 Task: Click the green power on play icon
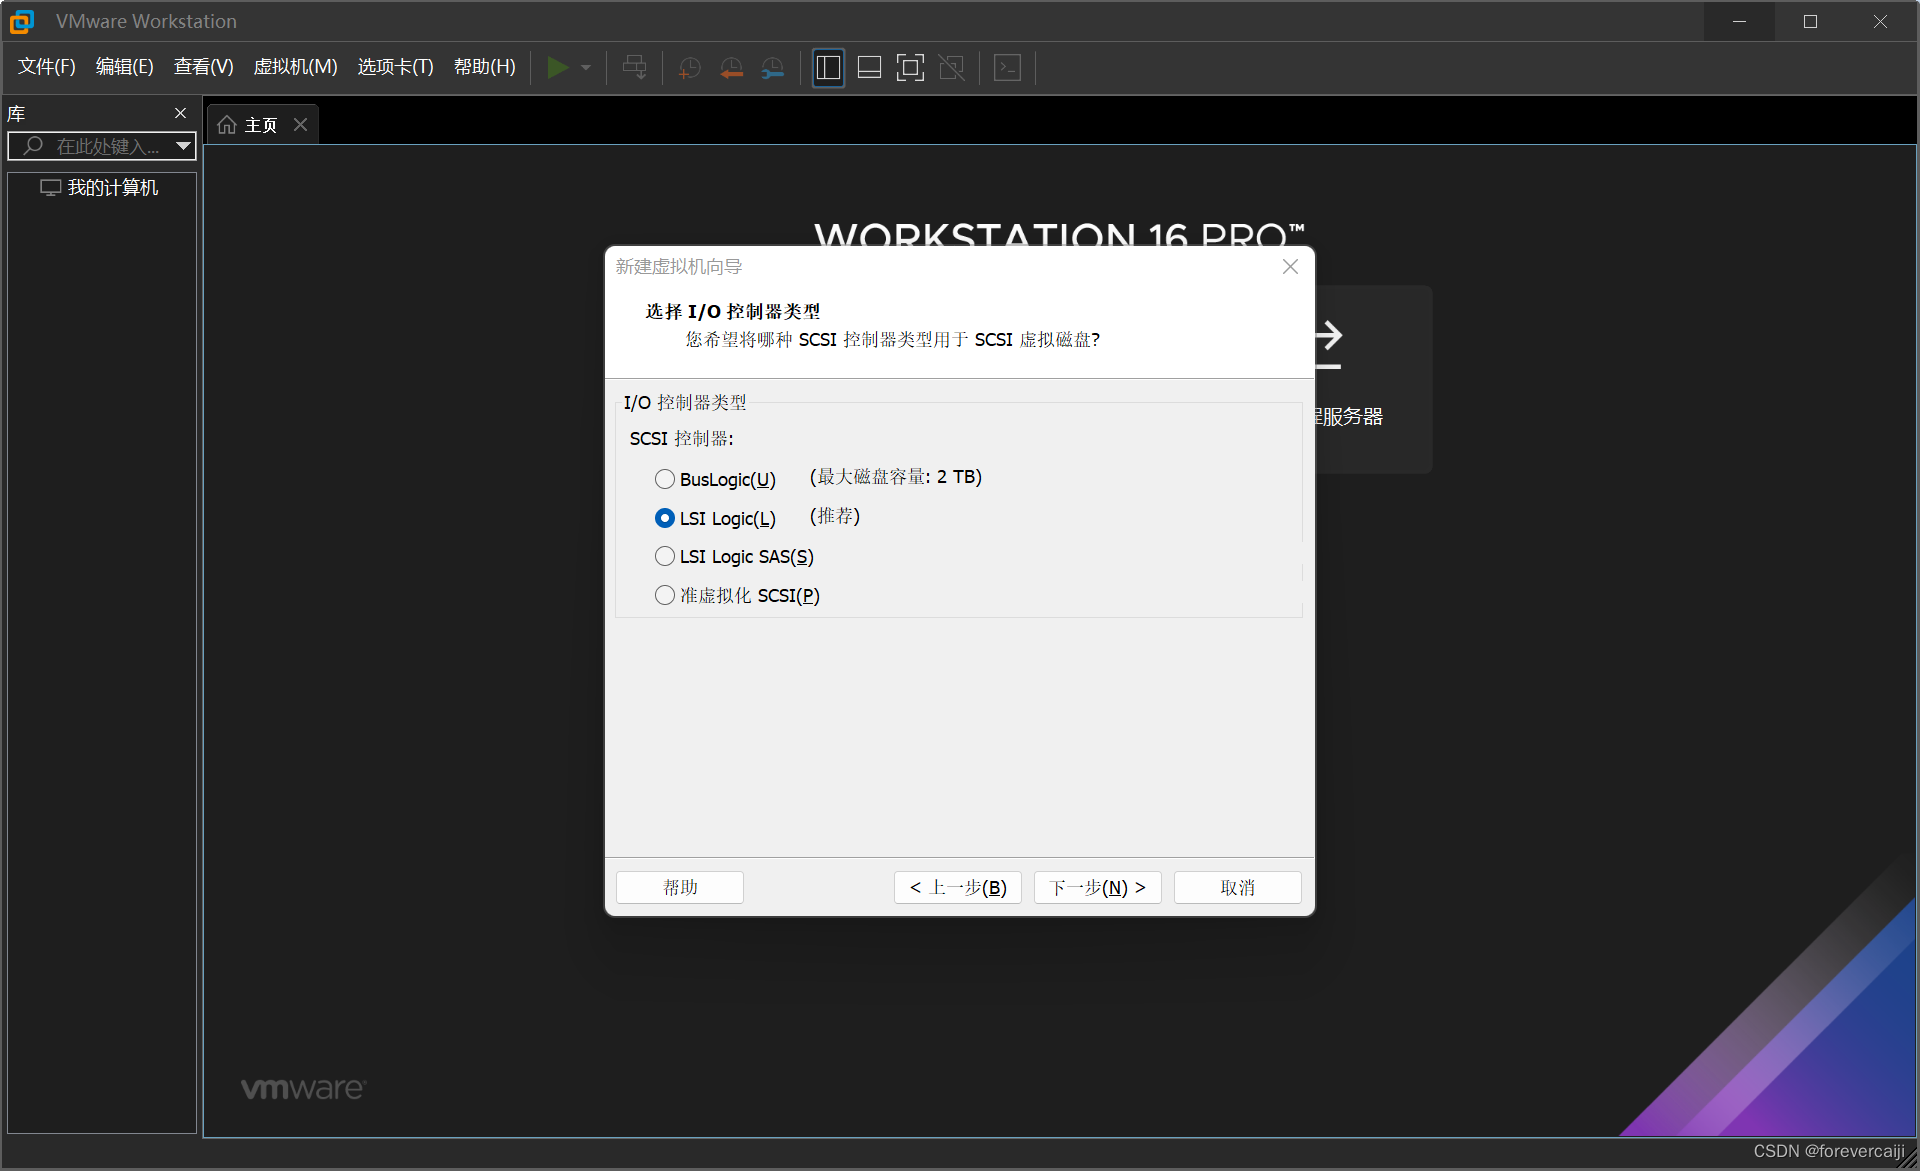pyautogui.click(x=557, y=68)
